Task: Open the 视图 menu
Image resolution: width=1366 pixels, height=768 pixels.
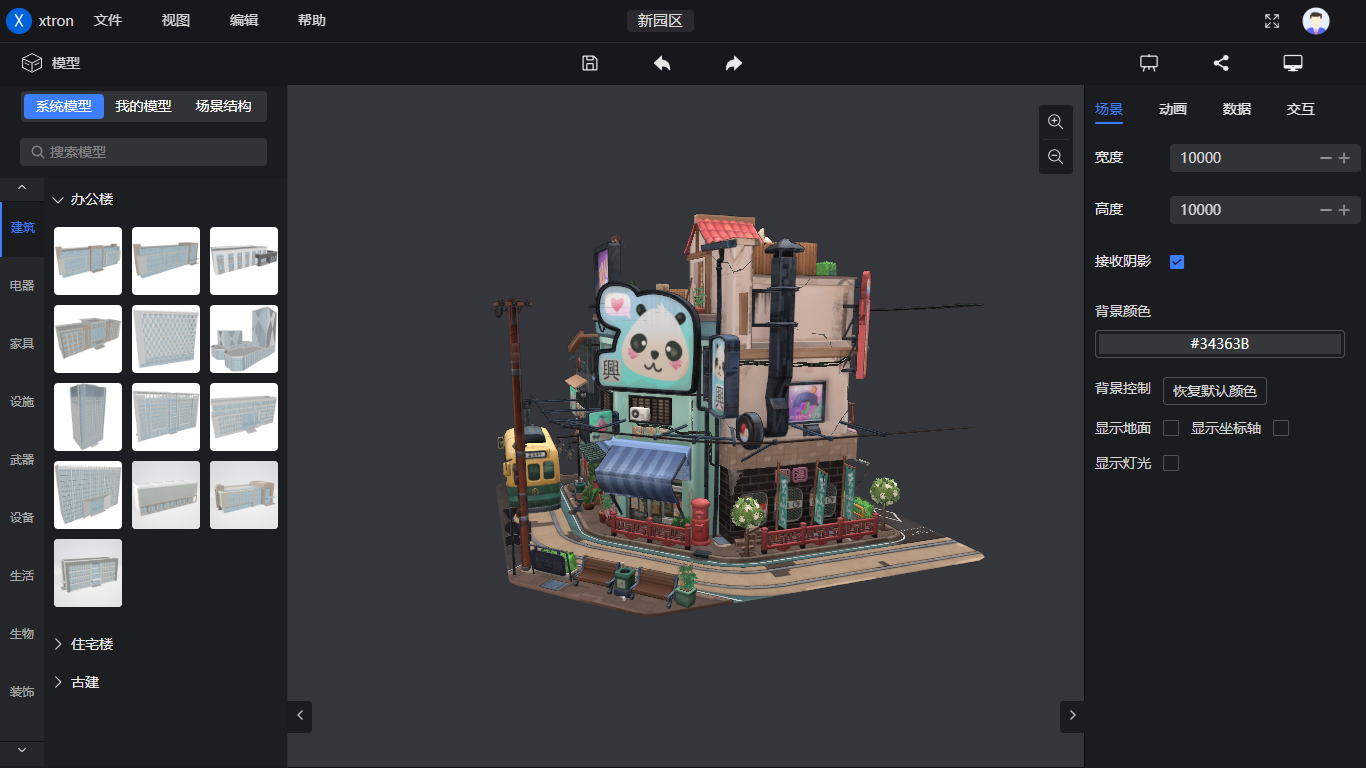Action: [x=176, y=21]
